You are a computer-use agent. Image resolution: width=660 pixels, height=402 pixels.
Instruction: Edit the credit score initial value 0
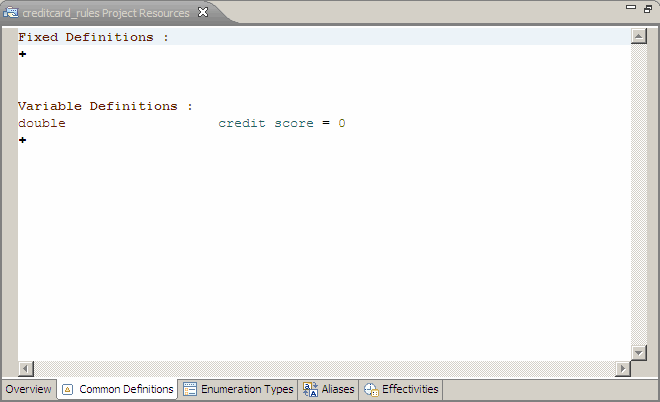pos(341,123)
